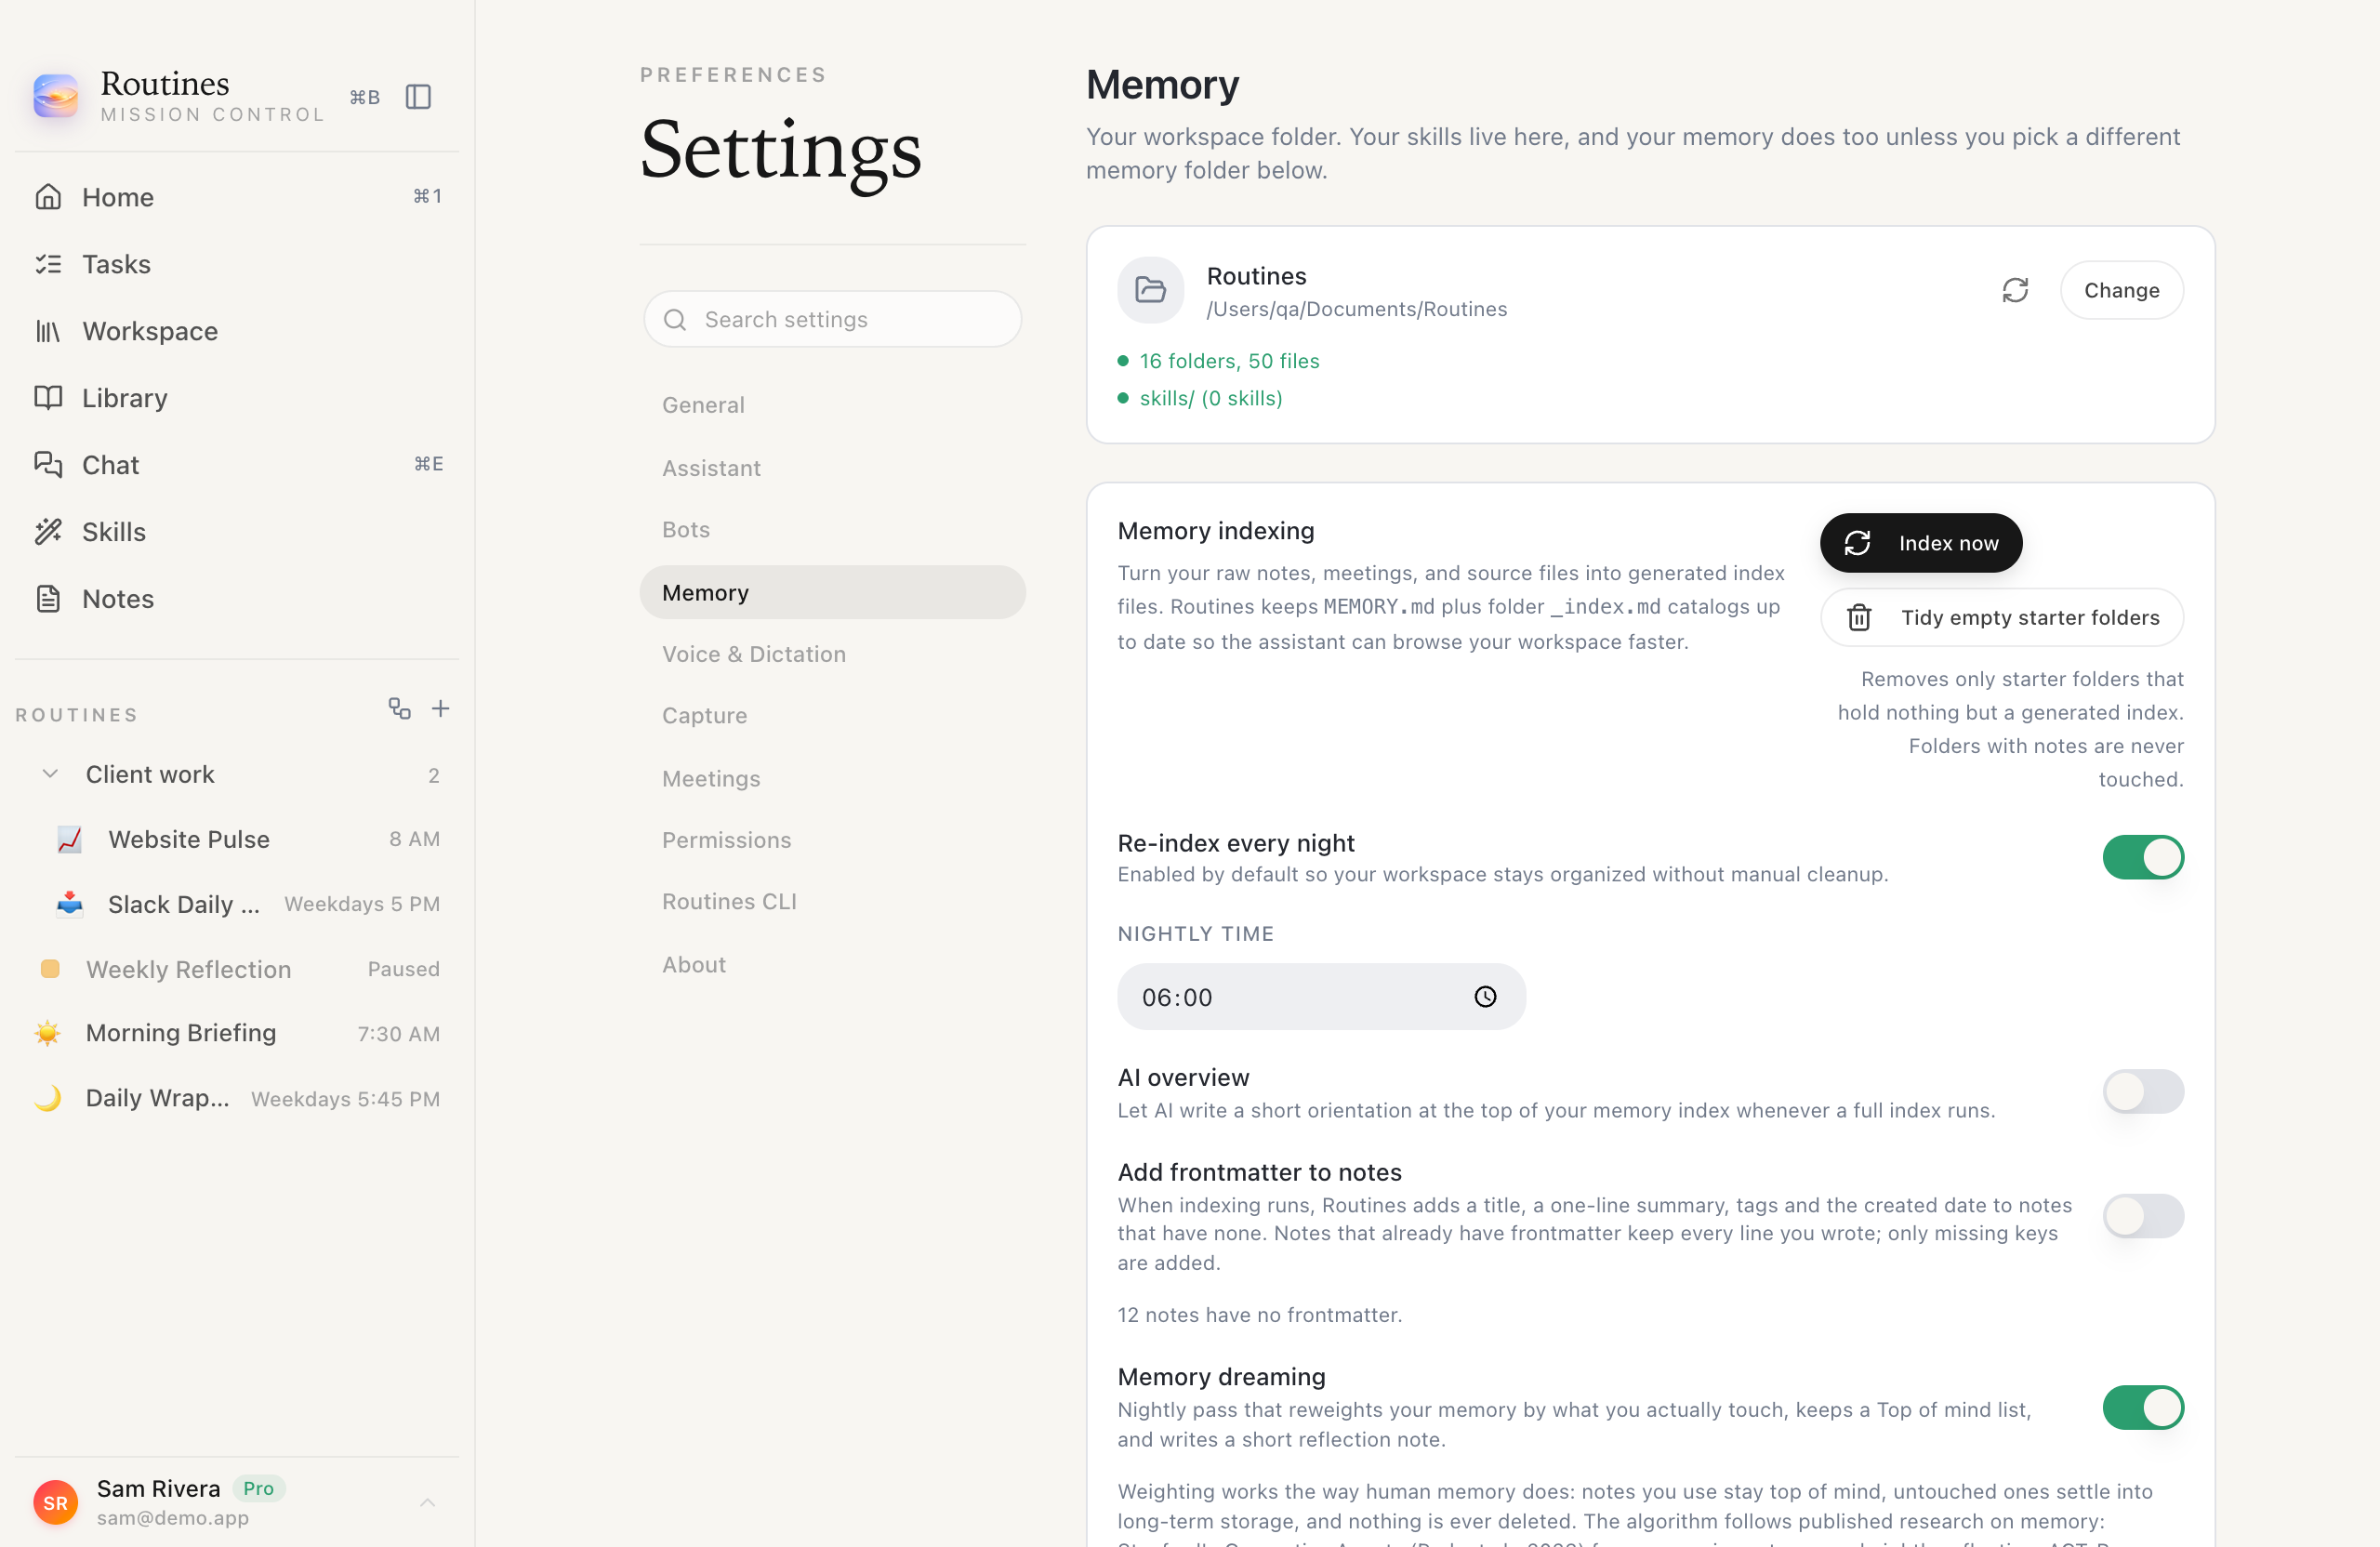
Task: Open the time picker clock icon
Action: coord(1486,997)
